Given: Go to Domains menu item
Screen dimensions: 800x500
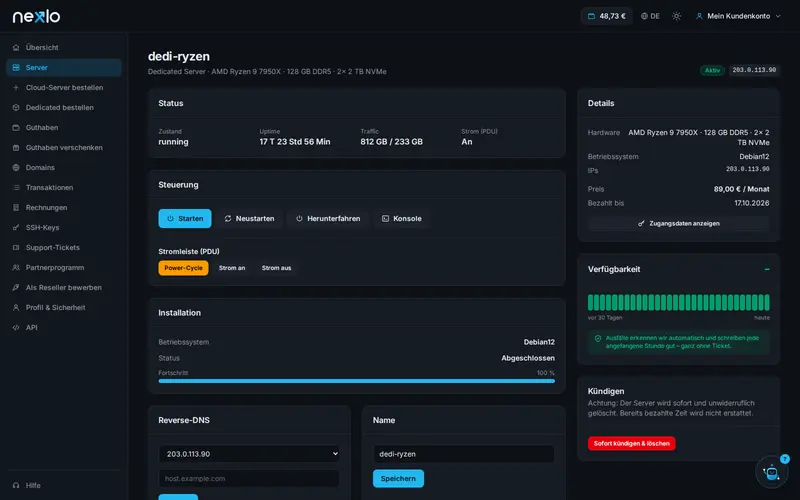Looking at the screenshot, I should click(64, 167).
